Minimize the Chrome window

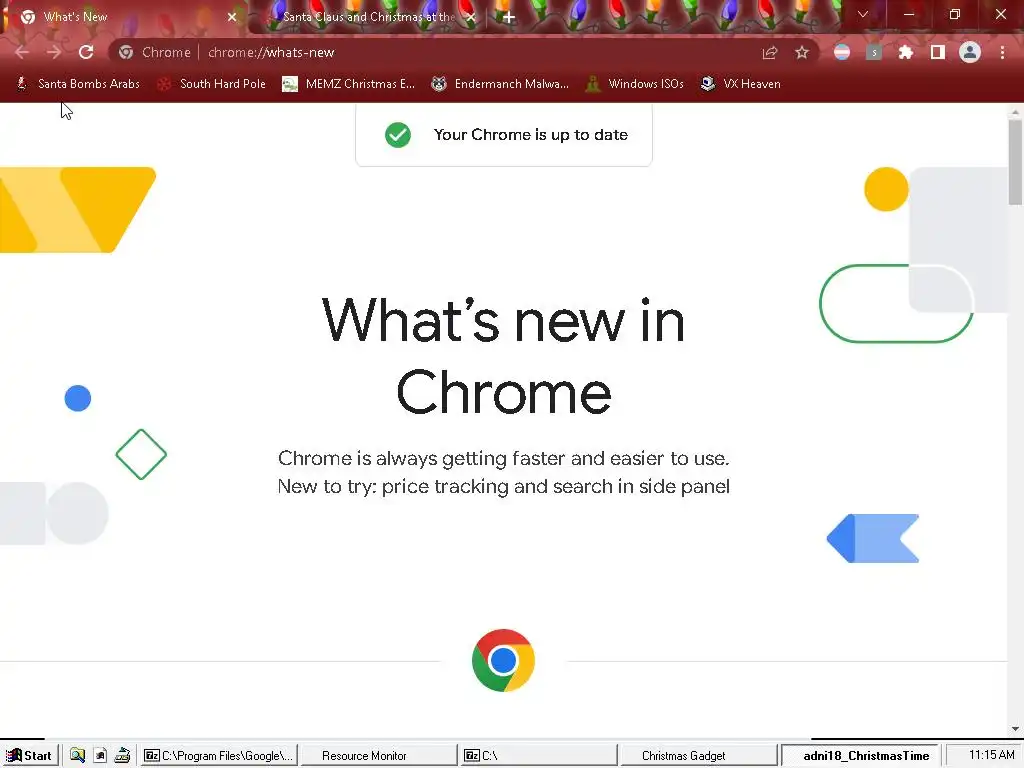tap(908, 14)
